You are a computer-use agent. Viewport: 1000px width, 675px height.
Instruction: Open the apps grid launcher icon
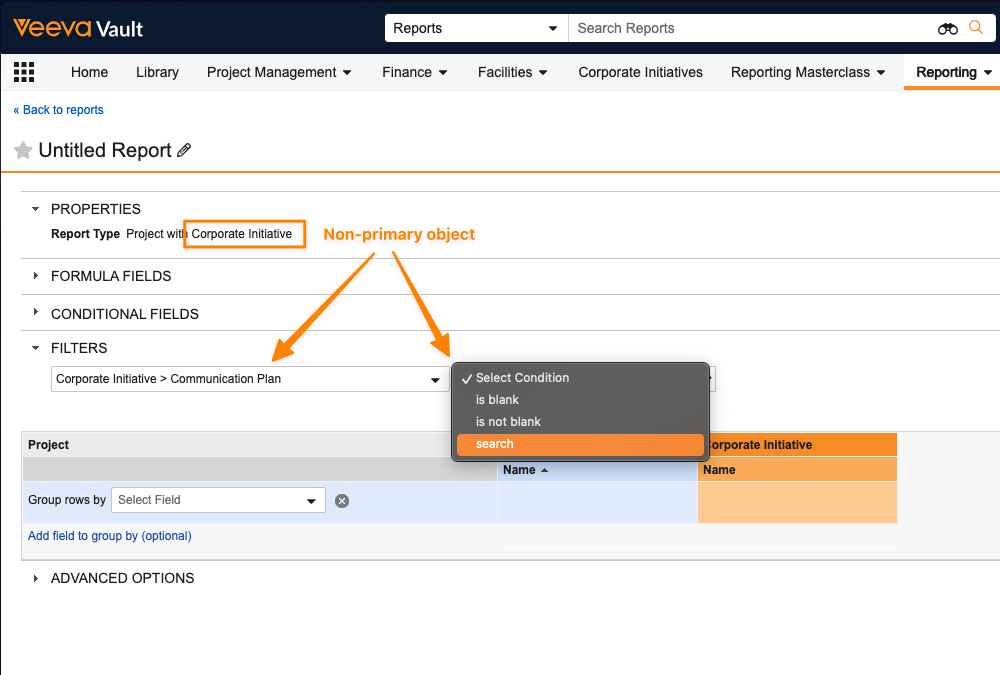click(x=24, y=72)
